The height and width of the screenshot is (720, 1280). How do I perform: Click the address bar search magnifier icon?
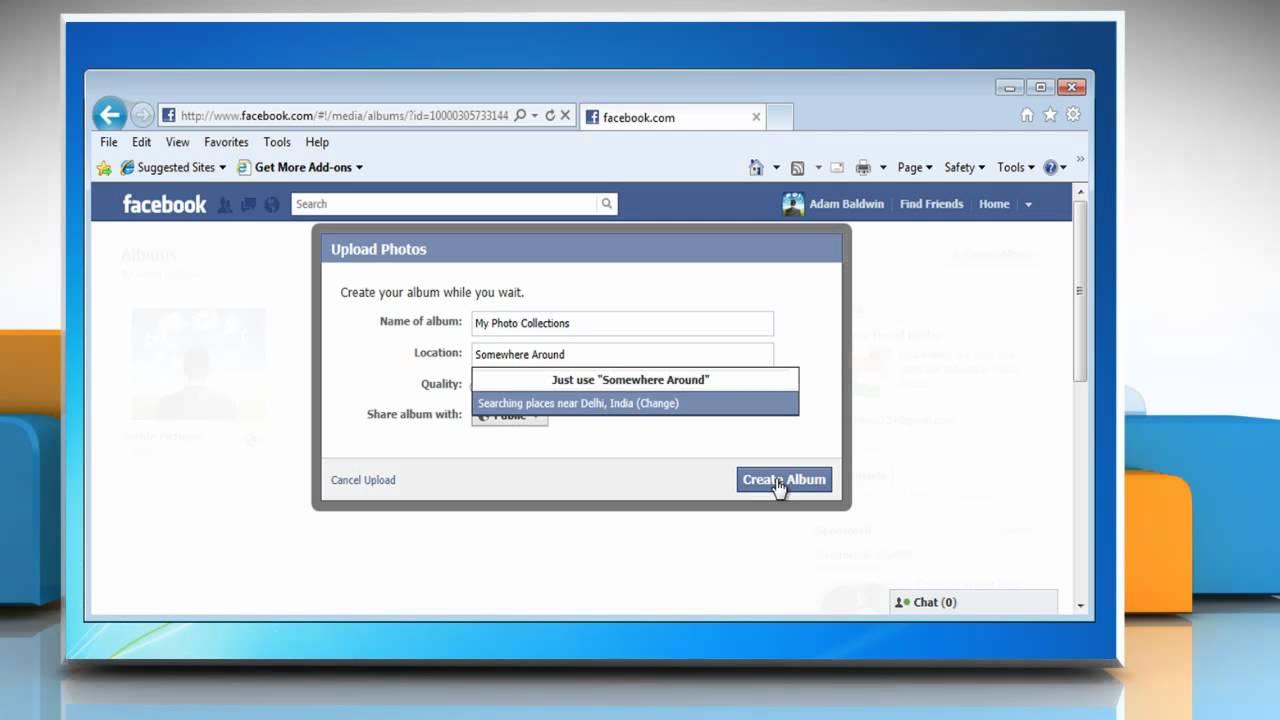click(x=519, y=116)
